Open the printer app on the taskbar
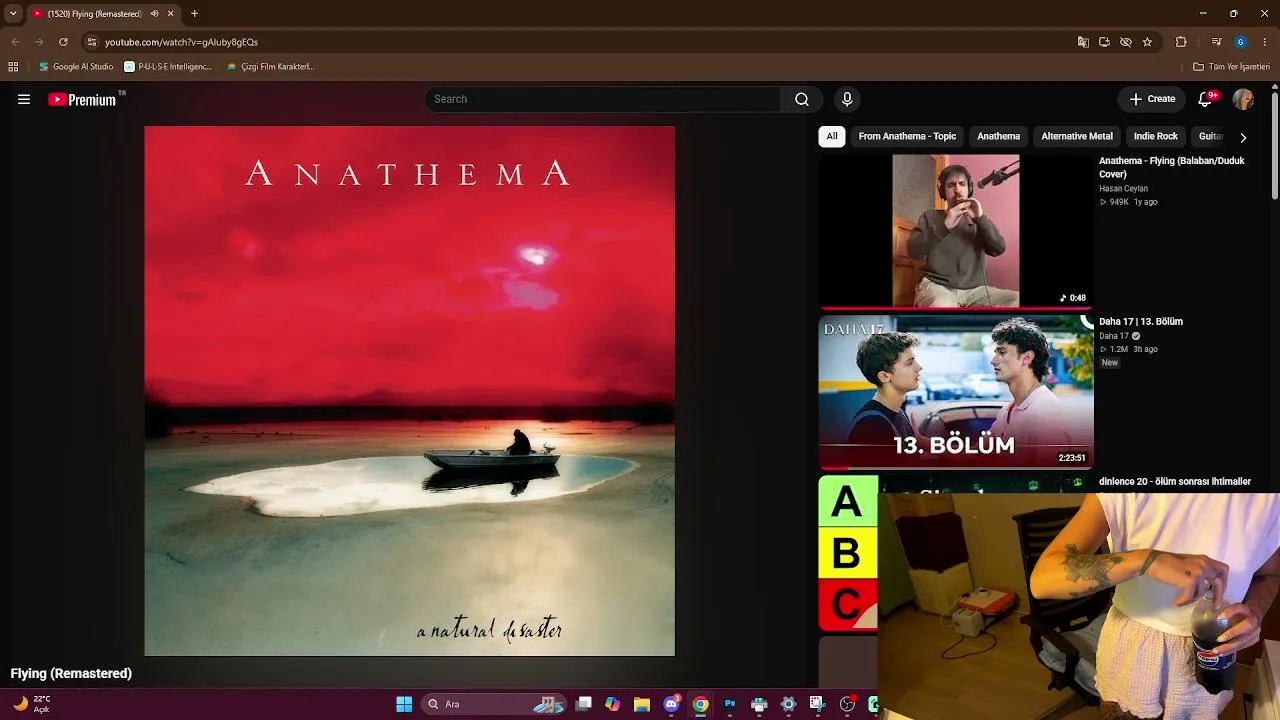This screenshot has height=720, width=1280. click(759, 704)
